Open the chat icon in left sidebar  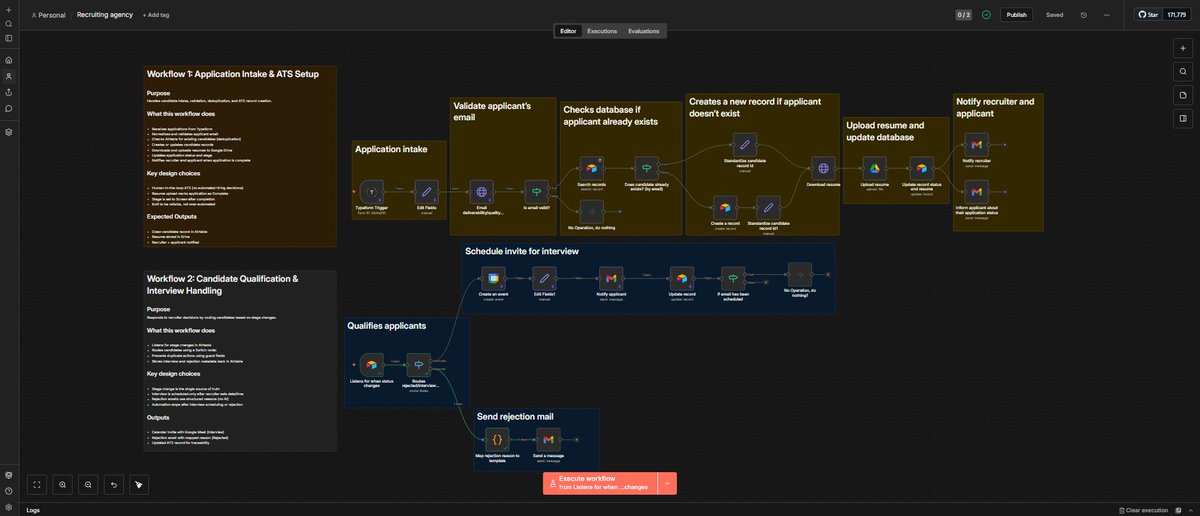click(8, 108)
